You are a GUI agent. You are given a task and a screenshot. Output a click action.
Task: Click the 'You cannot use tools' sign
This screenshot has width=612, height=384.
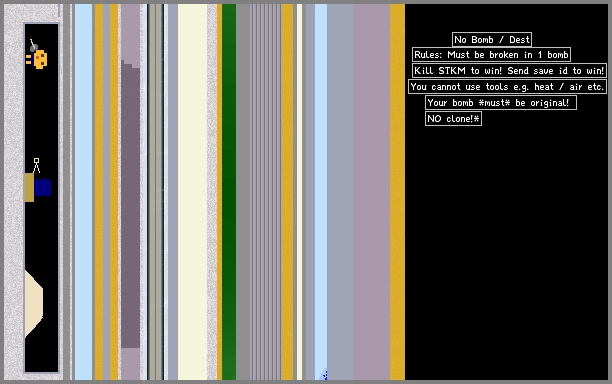(507, 87)
